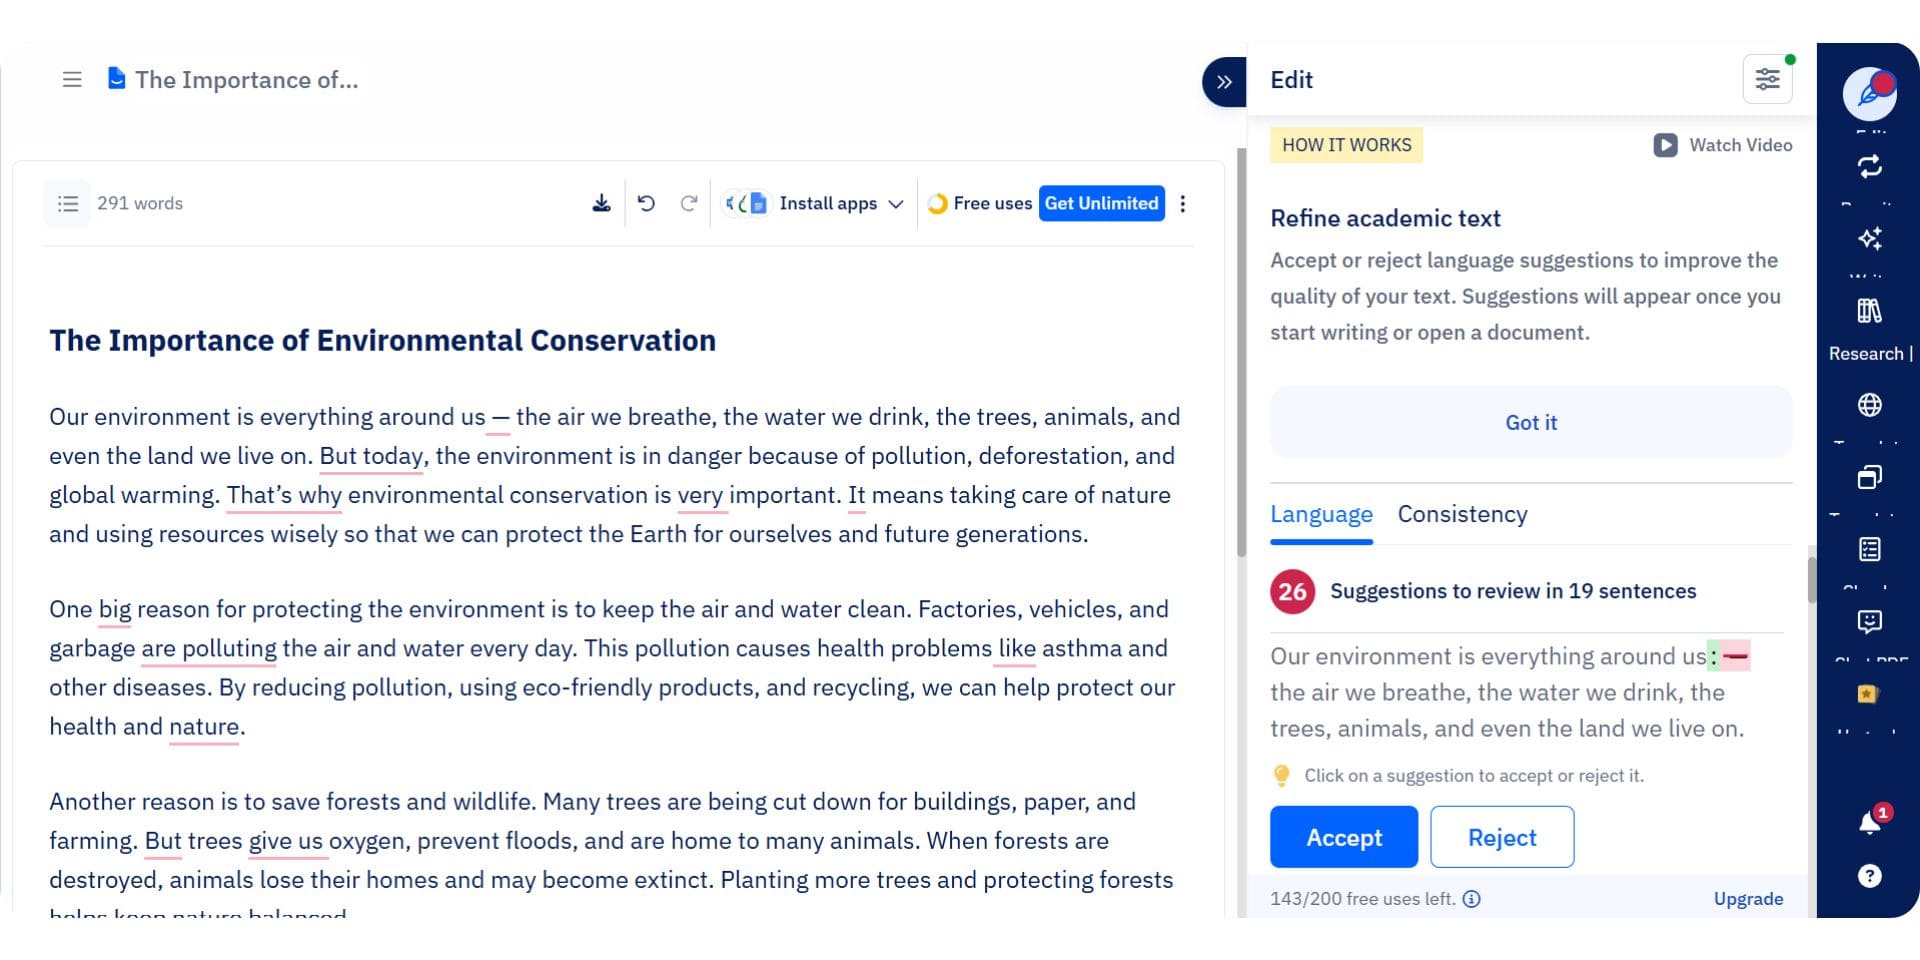
Task: Select the Language tab
Action: (1320, 514)
